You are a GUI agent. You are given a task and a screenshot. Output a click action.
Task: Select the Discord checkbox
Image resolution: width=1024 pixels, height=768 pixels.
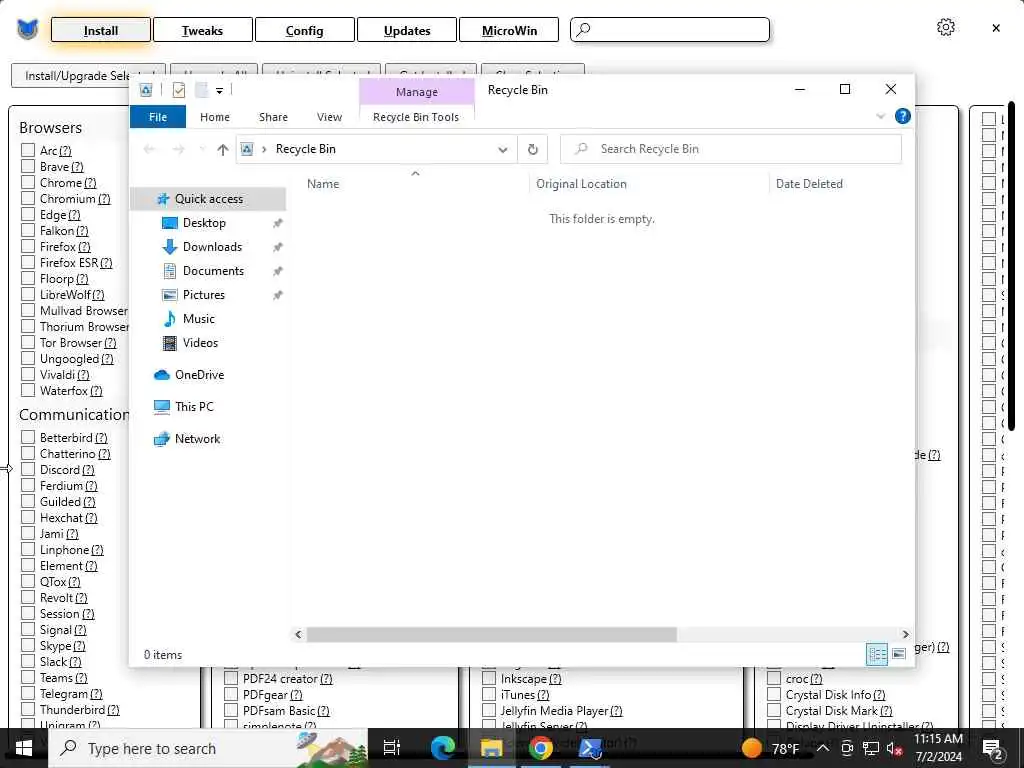[28, 469]
